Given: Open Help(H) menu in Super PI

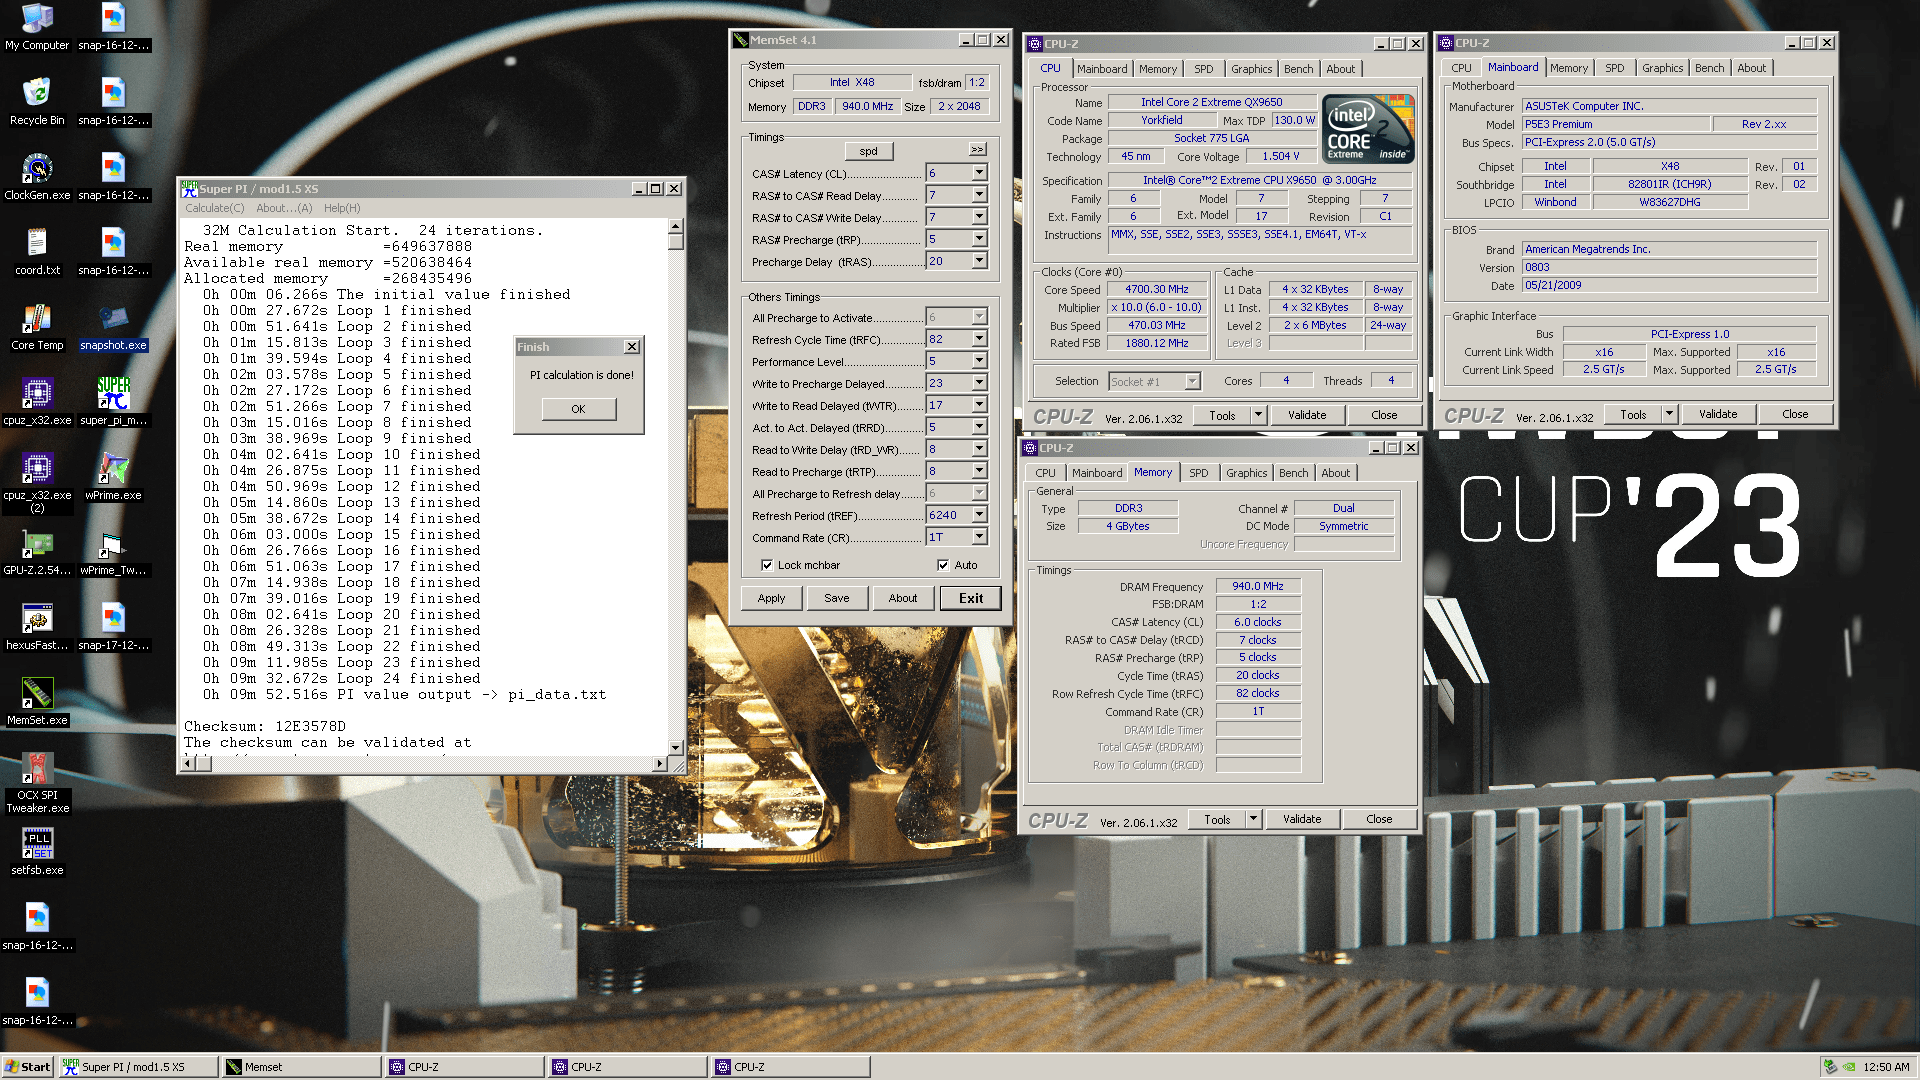Looking at the screenshot, I should click(342, 208).
